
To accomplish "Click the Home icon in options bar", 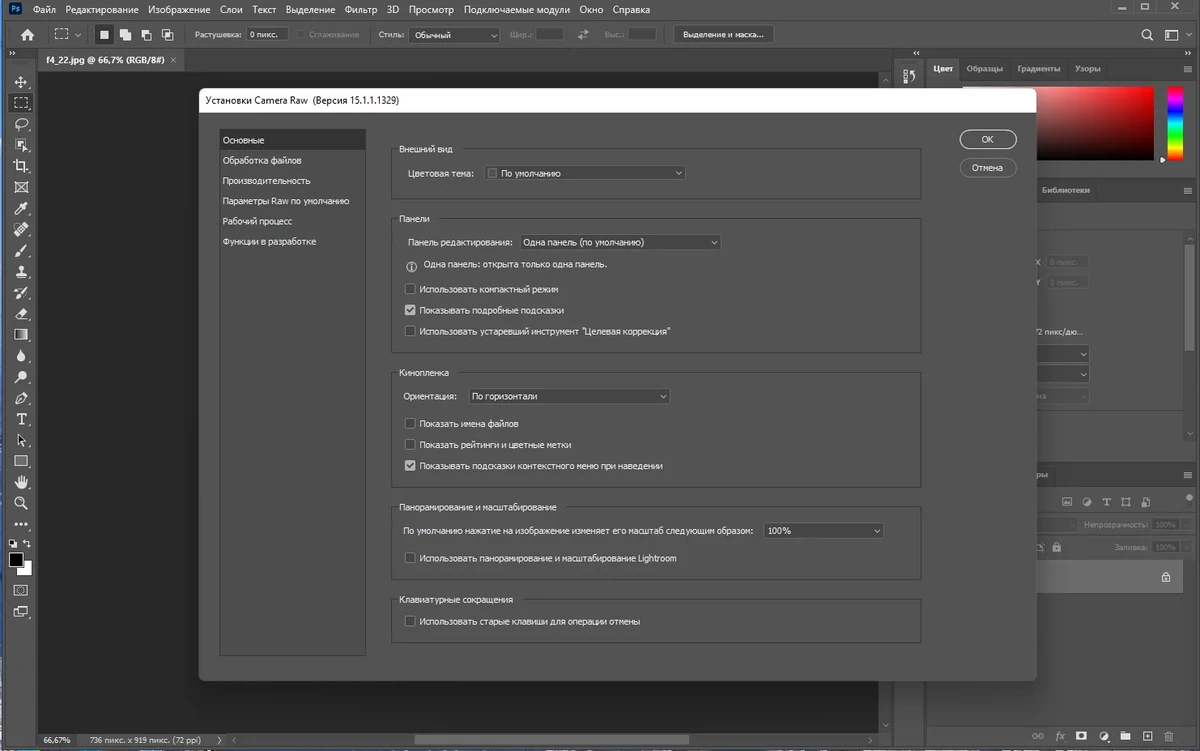I will click(27, 34).
